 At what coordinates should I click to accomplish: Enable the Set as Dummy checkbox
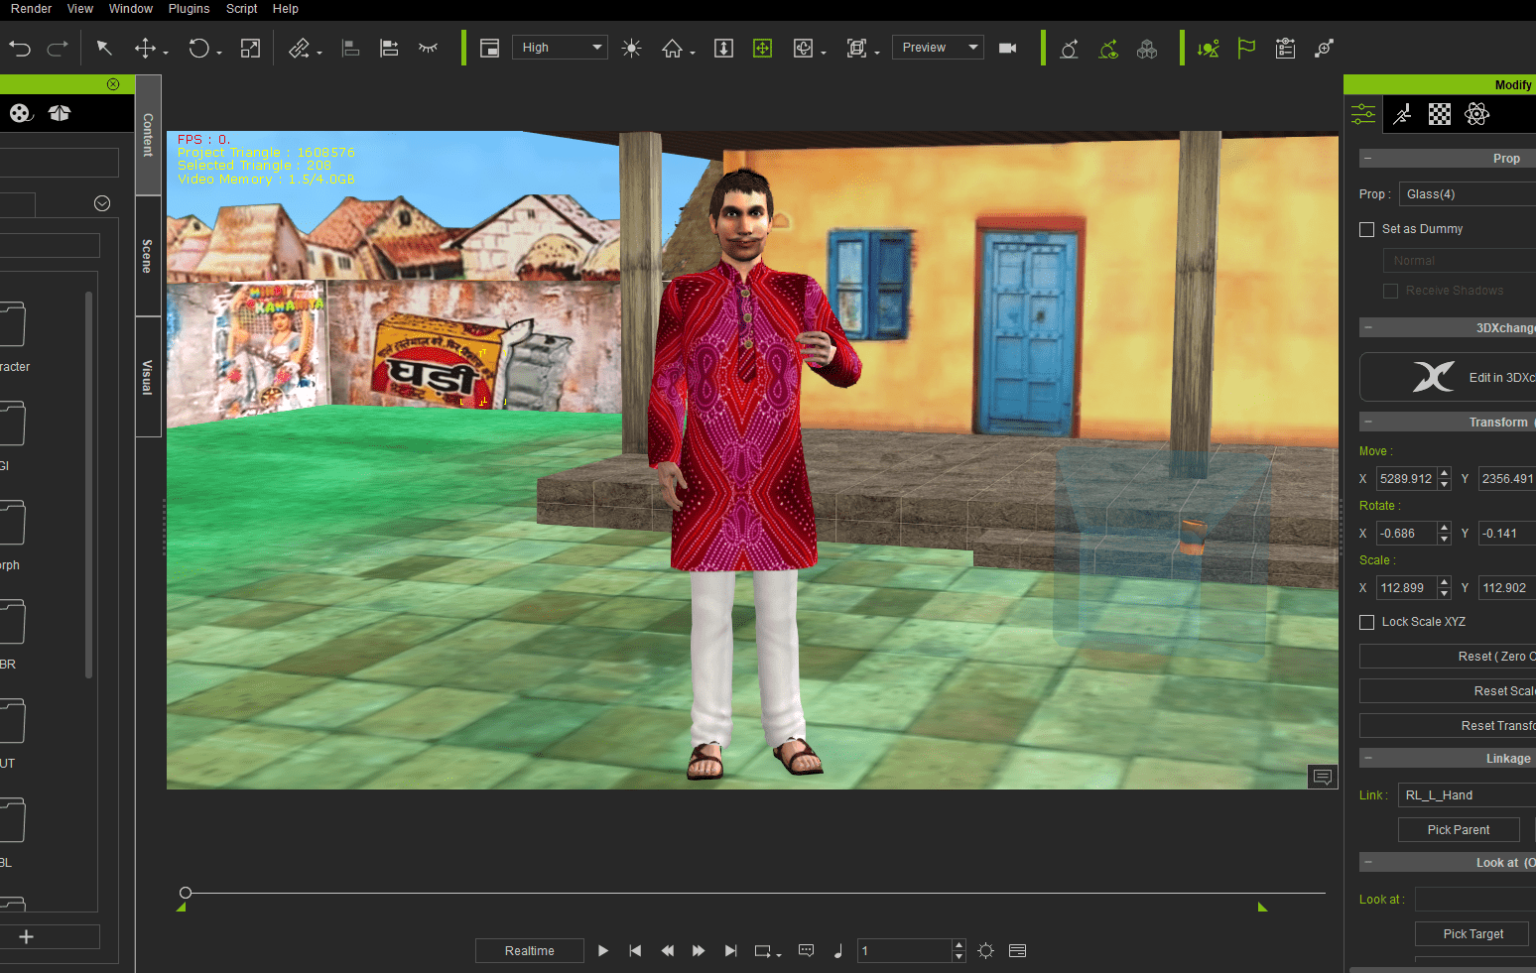(x=1367, y=229)
